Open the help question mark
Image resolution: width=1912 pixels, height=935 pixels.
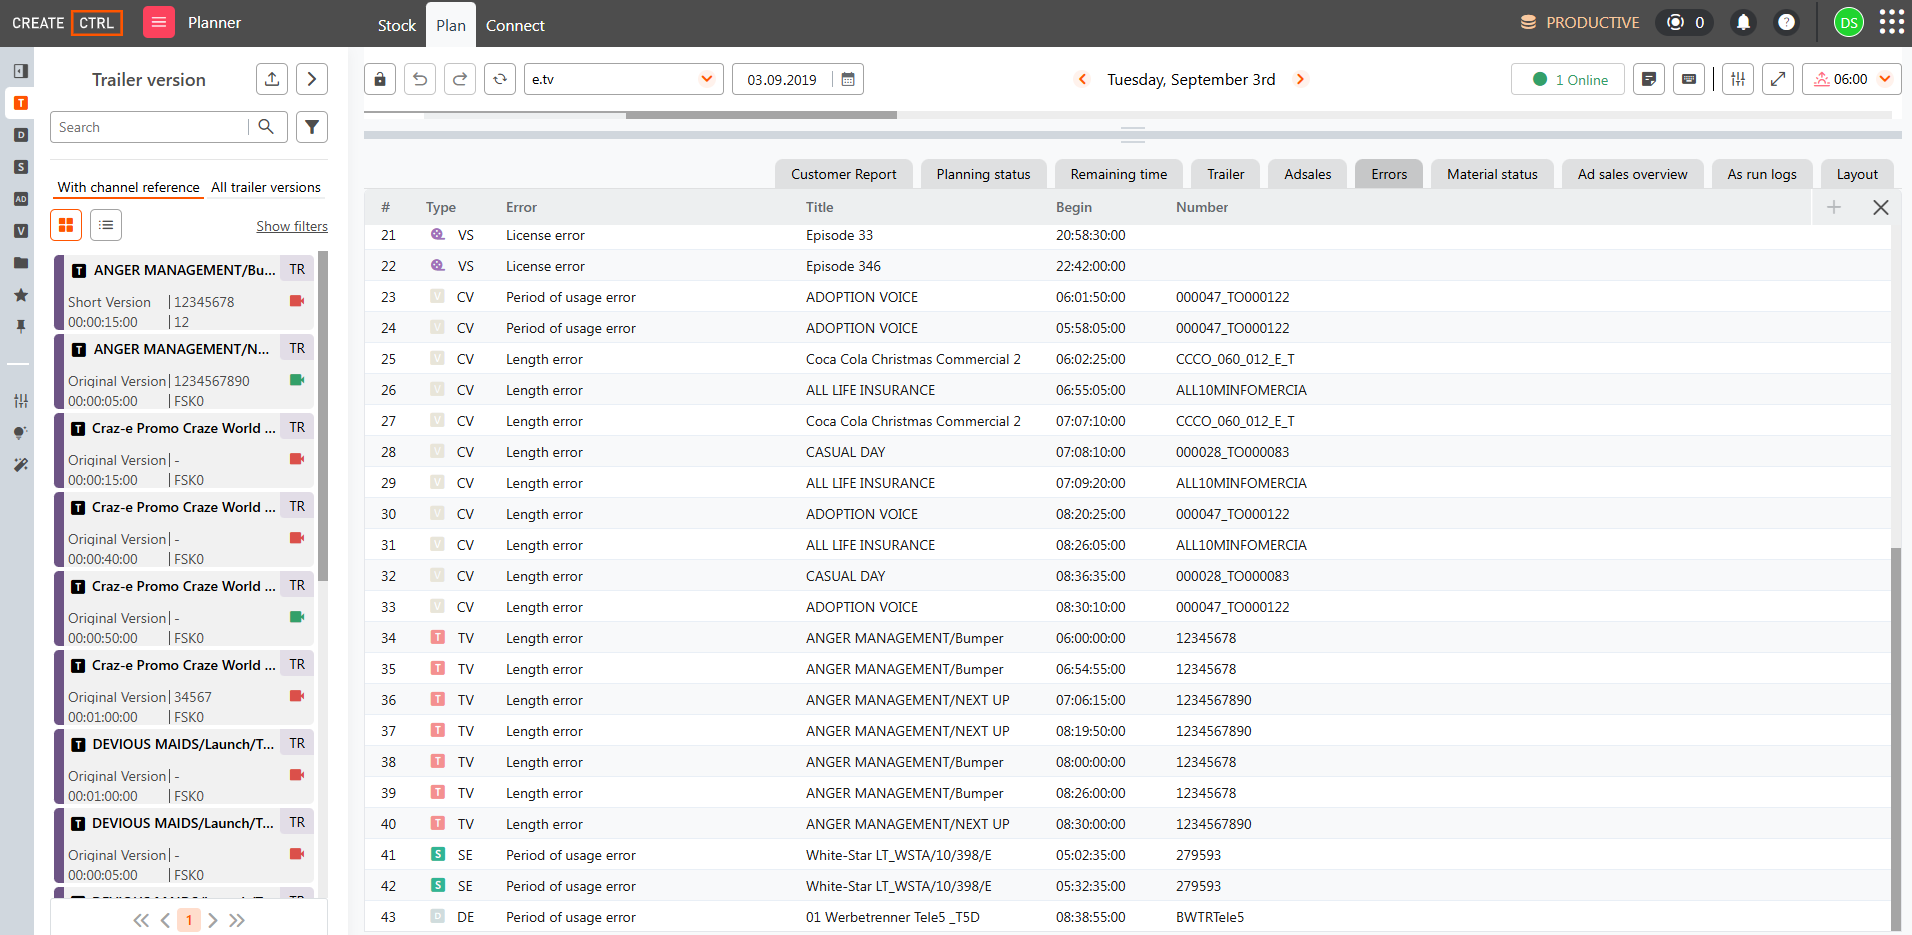(1787, 22)
